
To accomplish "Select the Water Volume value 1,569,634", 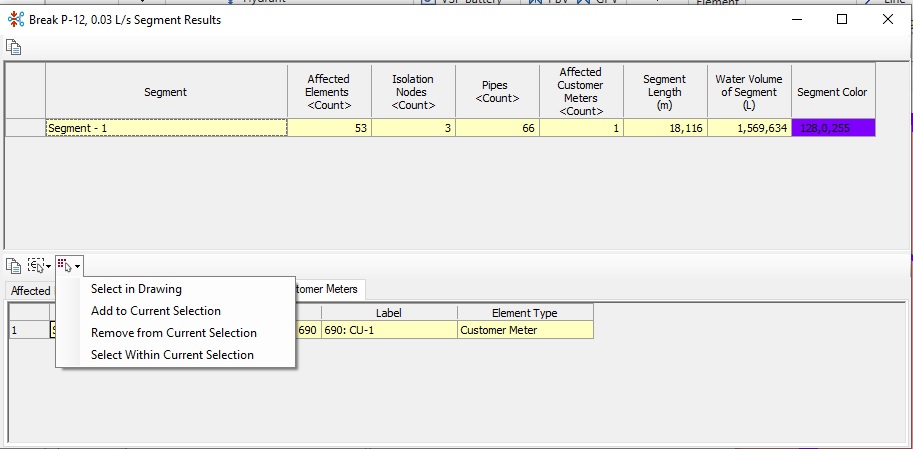I will tap(749, 128).
